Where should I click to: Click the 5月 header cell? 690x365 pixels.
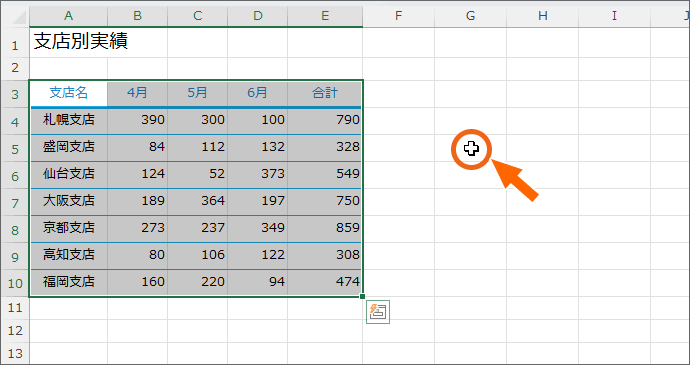tap(198, 93)
